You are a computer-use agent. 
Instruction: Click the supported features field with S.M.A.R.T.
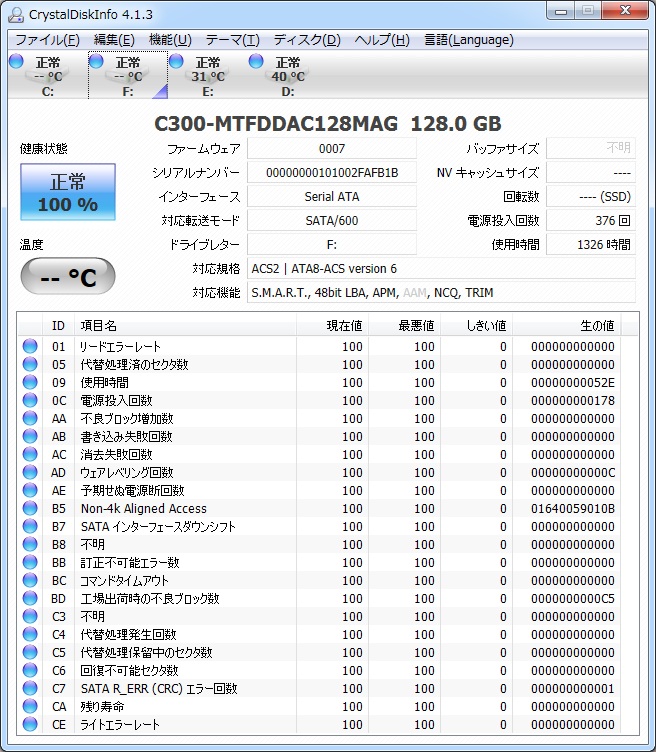(x=441, y=292)
